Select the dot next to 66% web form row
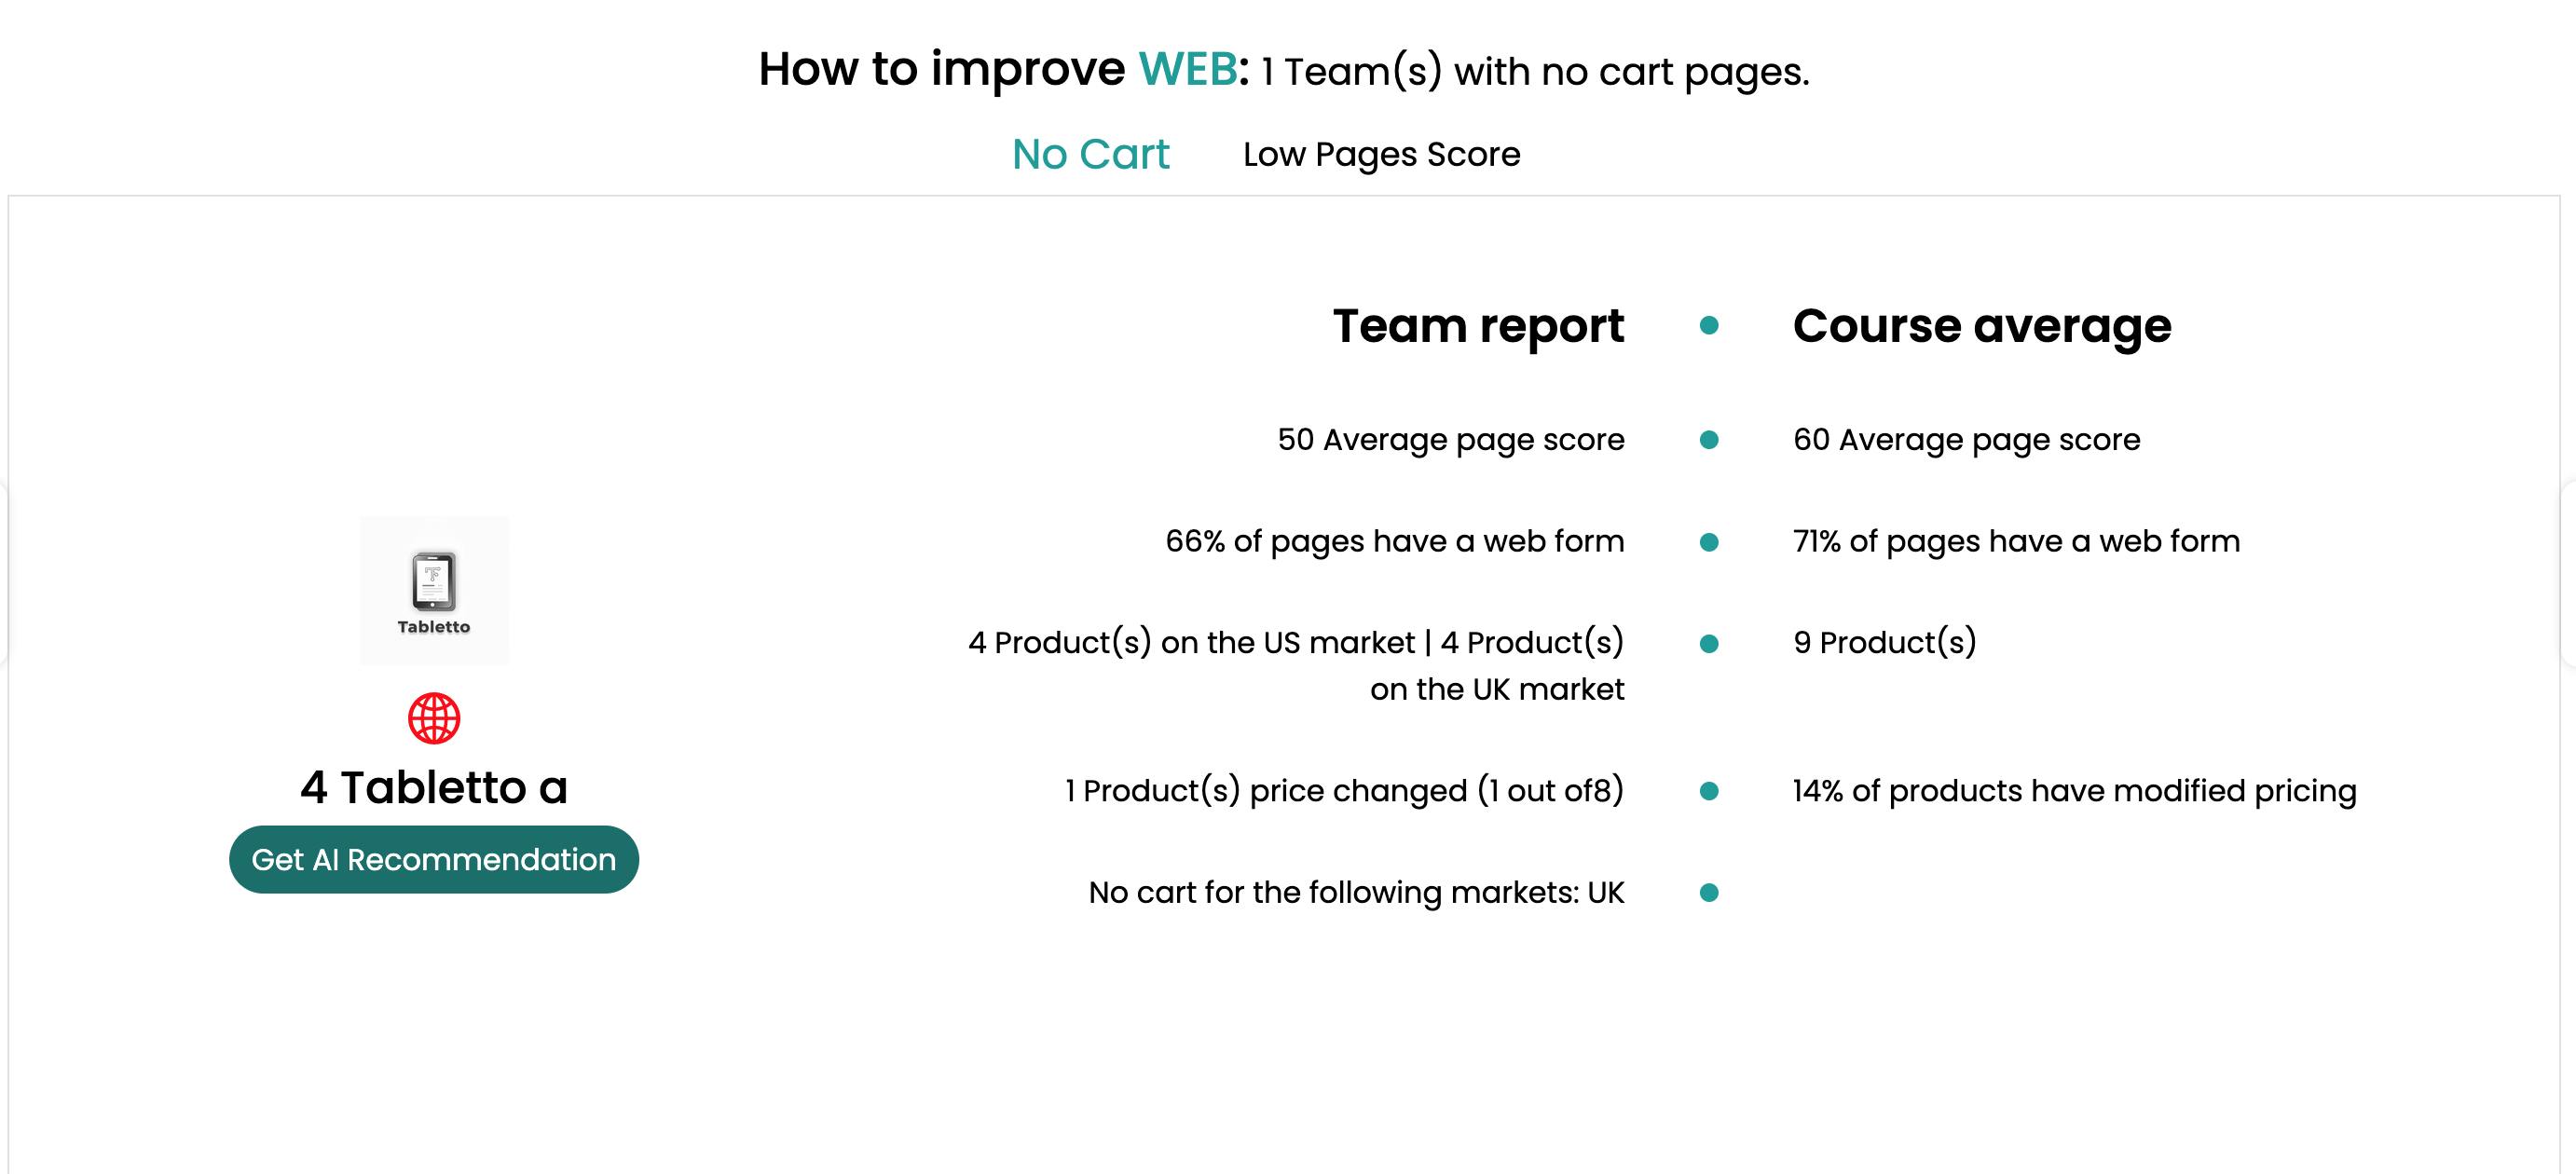The height and width of the screenshot is (1174, 2576). click(1709, 542)
